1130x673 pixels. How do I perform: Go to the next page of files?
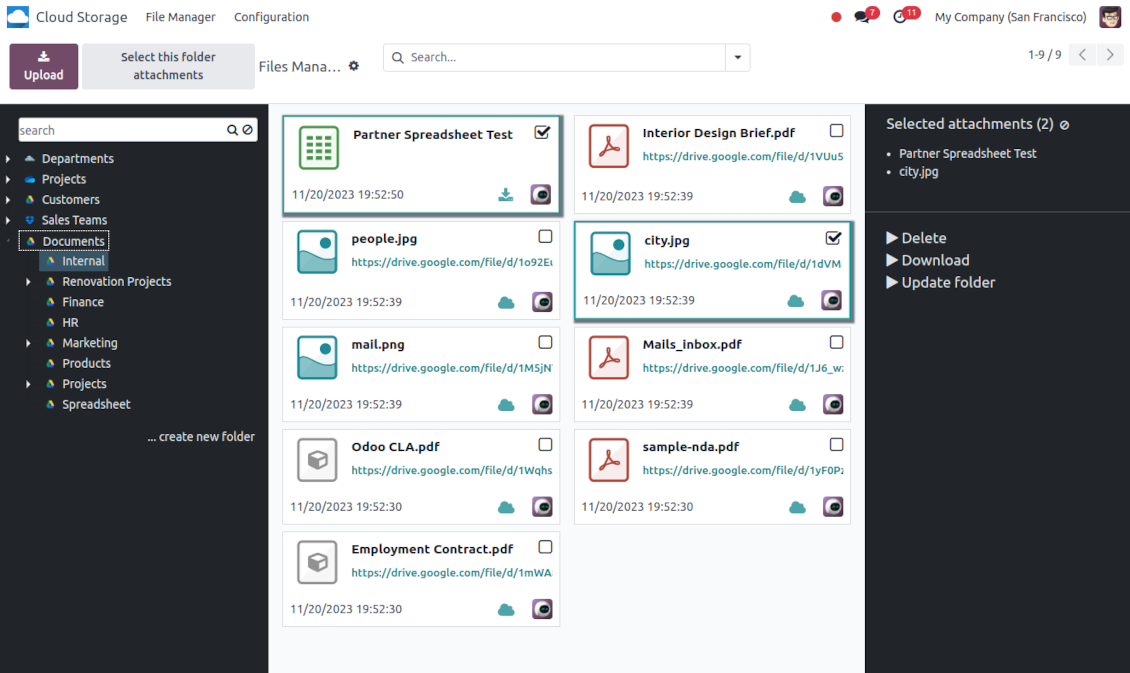coord(1110,55)
